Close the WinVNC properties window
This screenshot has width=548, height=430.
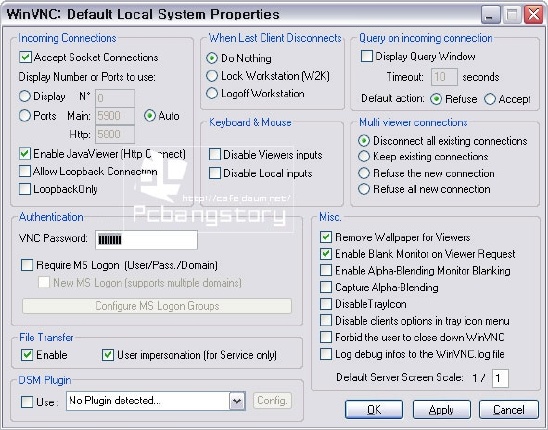(x=534, y=15)
